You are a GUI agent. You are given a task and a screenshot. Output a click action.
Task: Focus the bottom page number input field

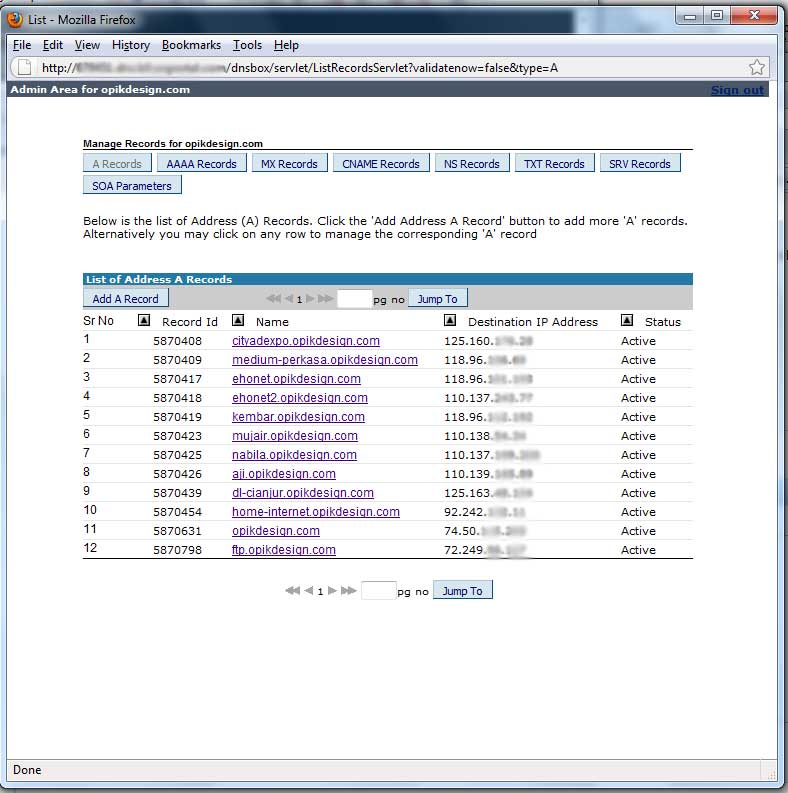tap(378, 591)
